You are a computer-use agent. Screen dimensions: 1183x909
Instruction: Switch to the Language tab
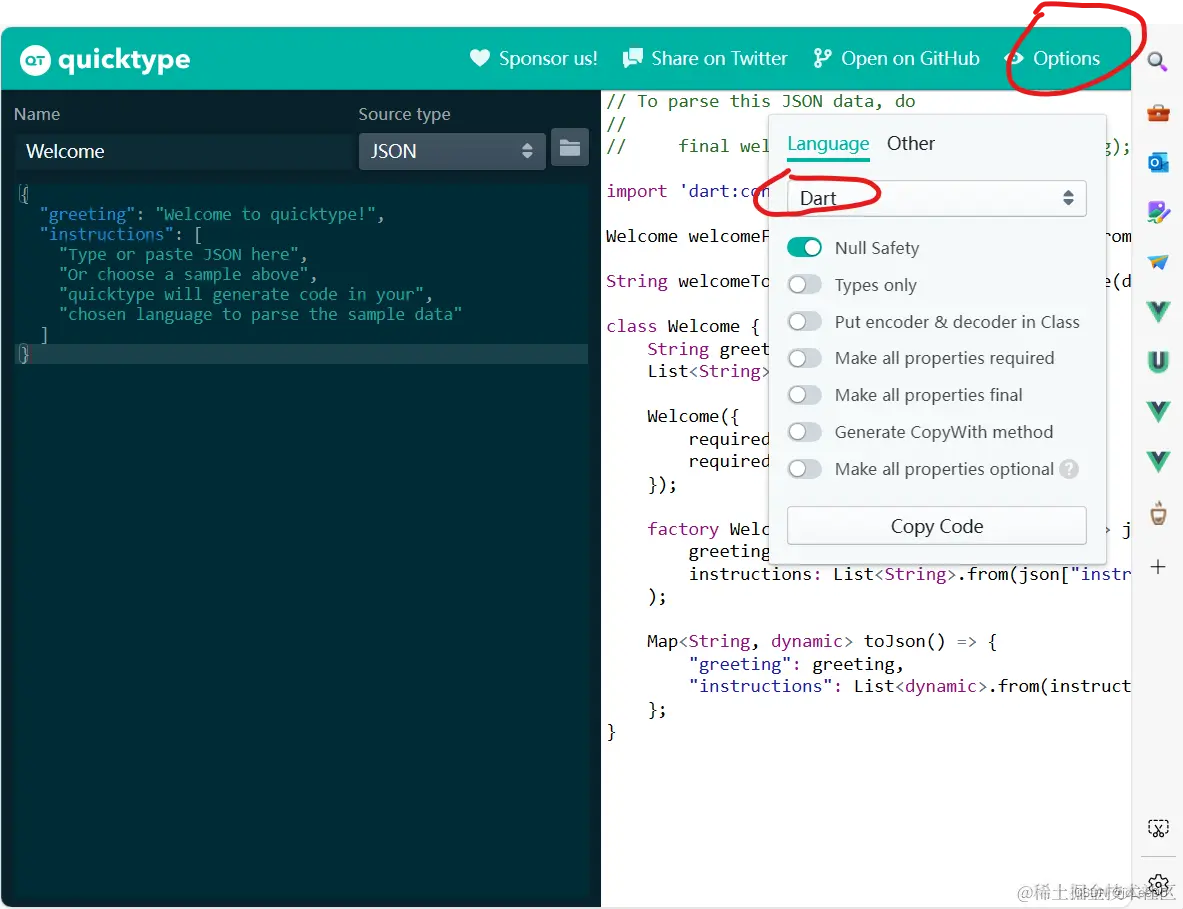[x=828, y=143]
